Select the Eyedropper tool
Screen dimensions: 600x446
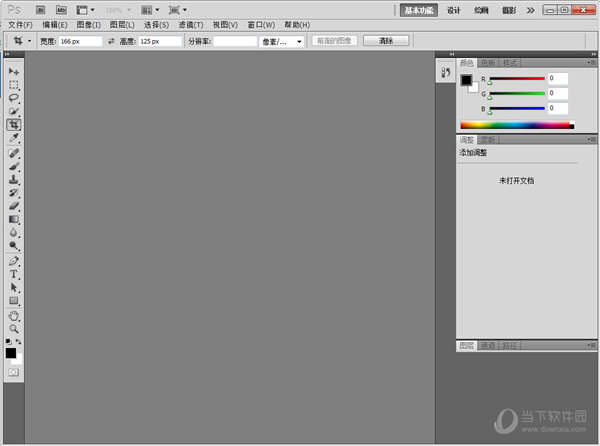click(14, 138)
